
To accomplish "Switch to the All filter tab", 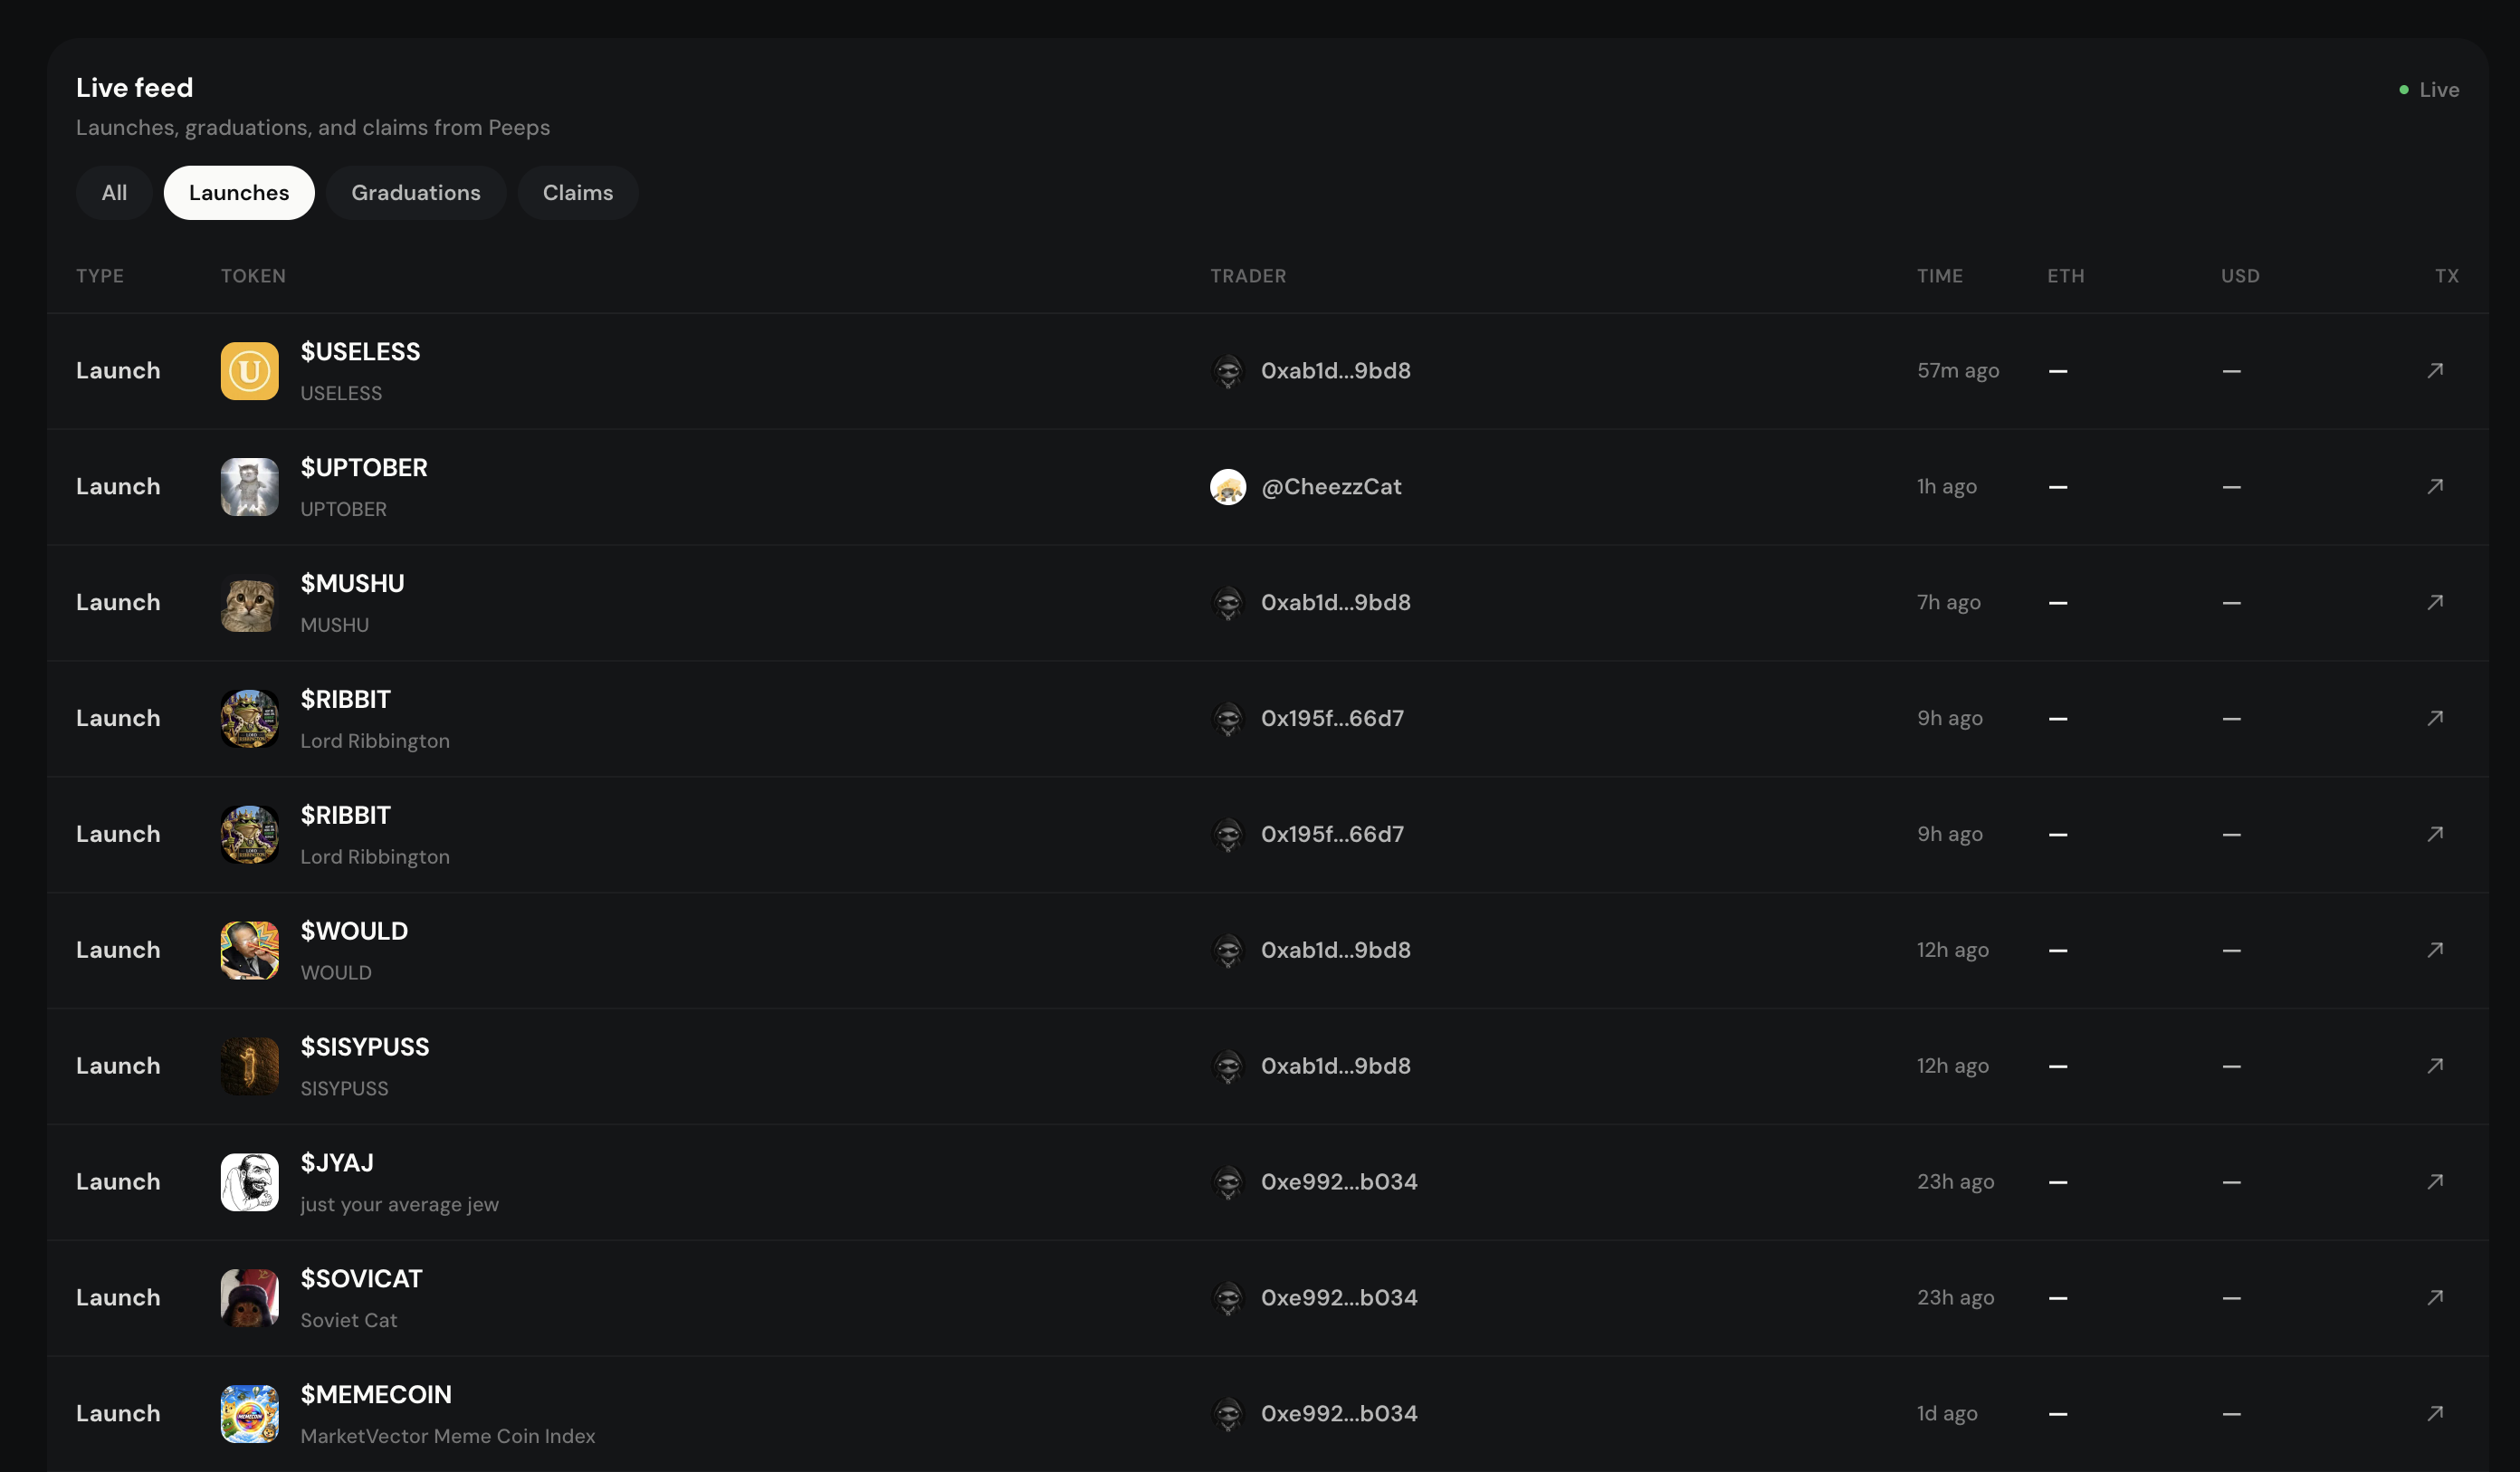I will coord(114,193).
